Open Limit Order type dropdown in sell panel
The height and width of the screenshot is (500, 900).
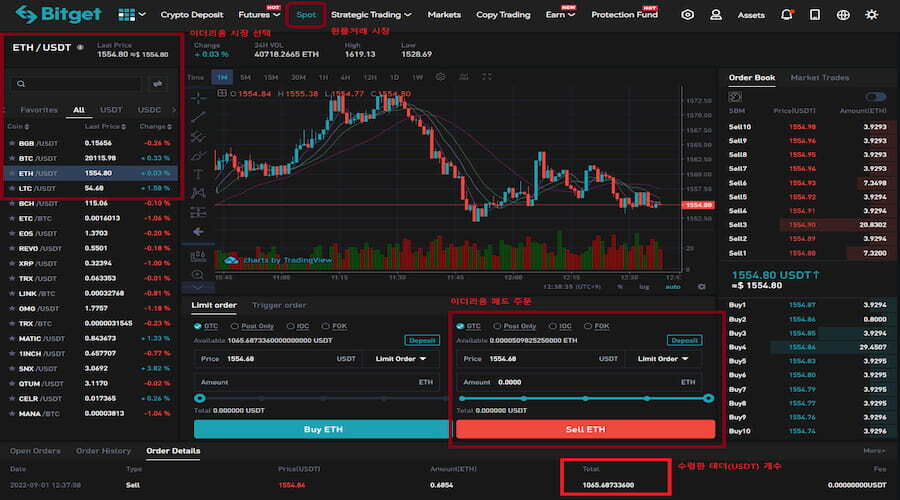pos(663,359)
